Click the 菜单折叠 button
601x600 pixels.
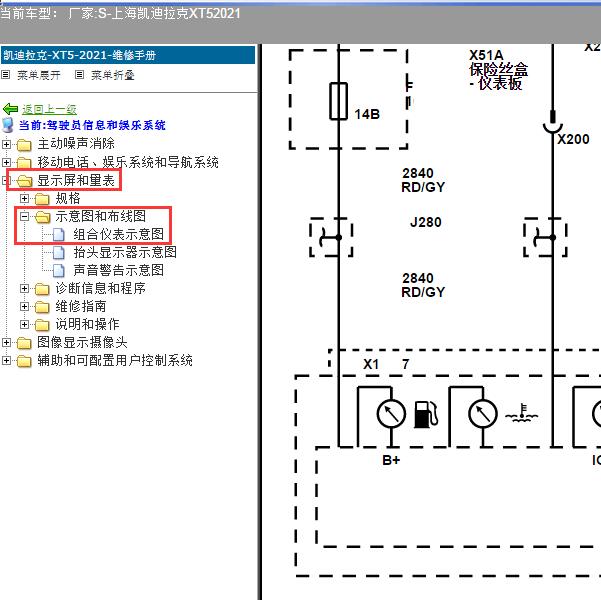point(113,75)
